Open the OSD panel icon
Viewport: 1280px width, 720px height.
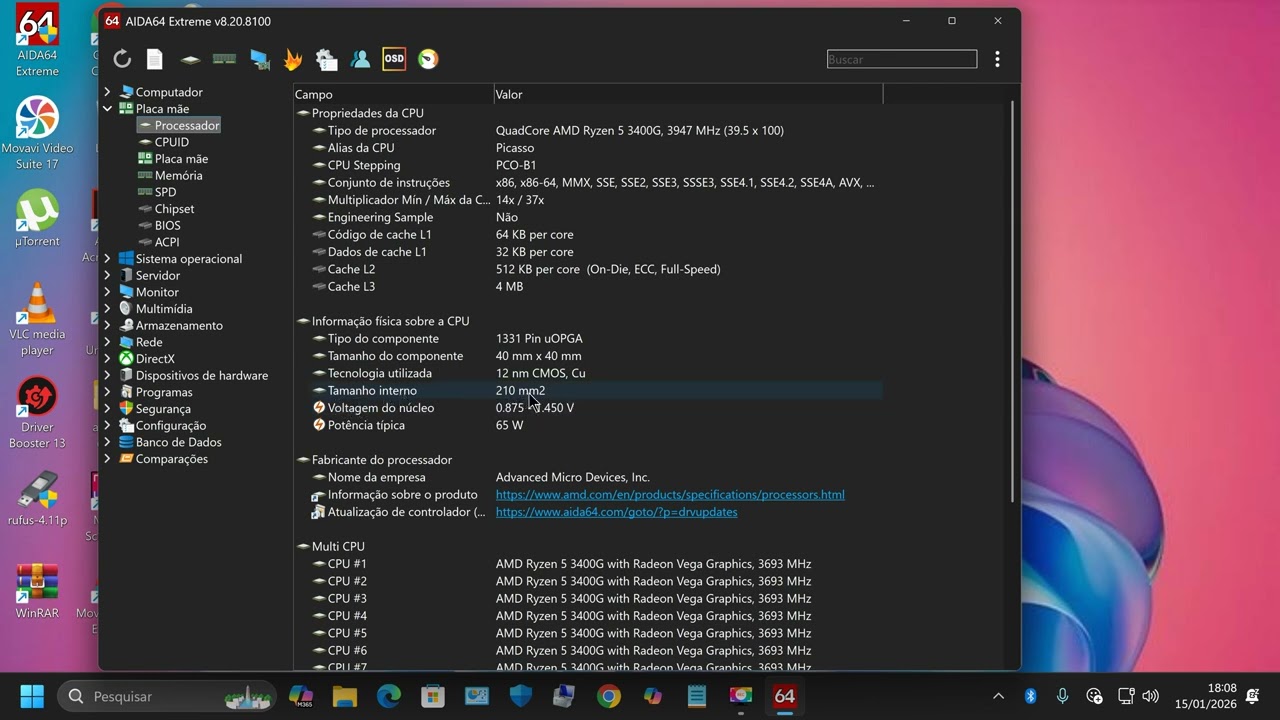394,59
